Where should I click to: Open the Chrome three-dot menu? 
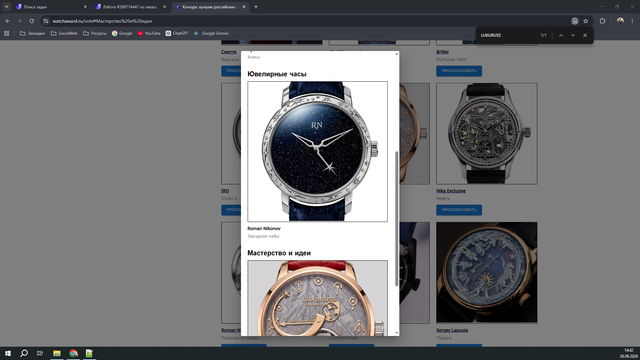pyautogui.click(x=632, y=21)
